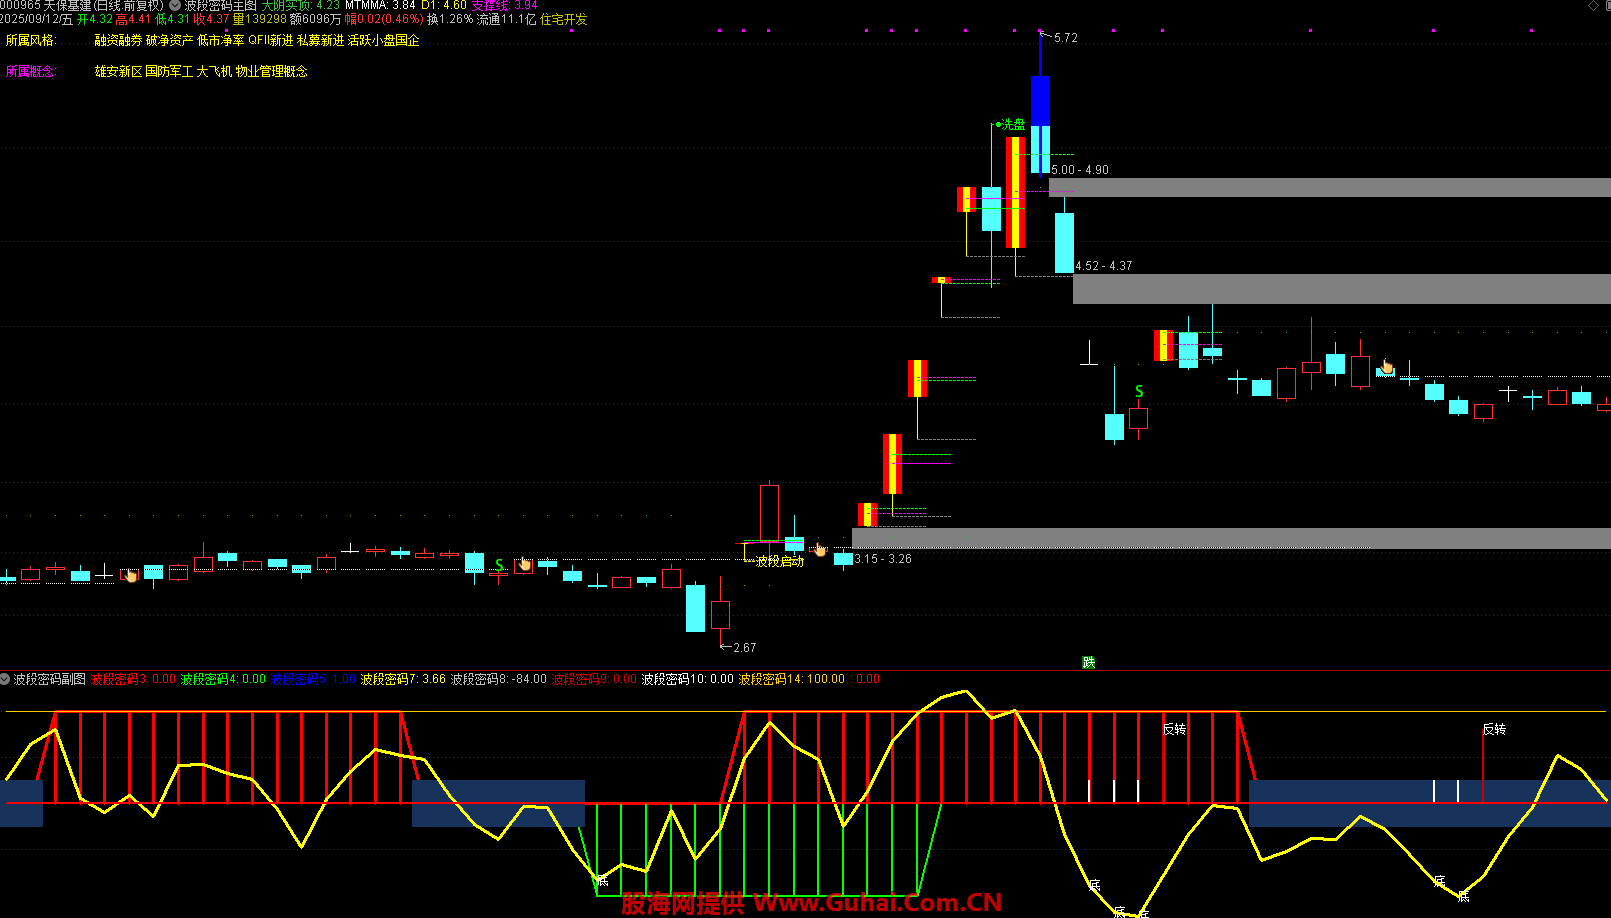The height and width of the screenshot is (918, 1611).
Task: Click the first 反转 label in the sub-chart
Action: [x=1174, y=729]
